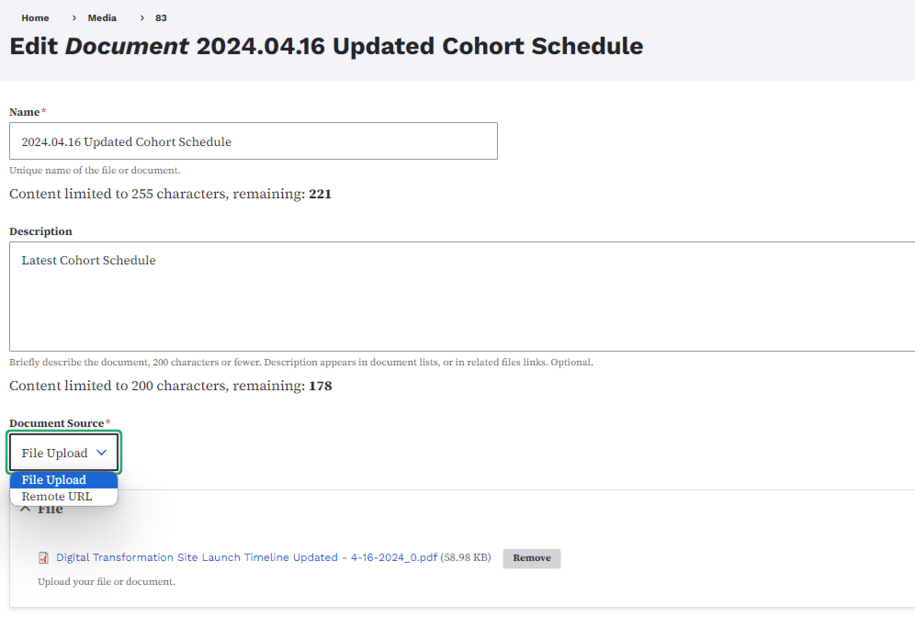Open the Digital Transformation Site Launch PDF
The height and width of the screenshot is (628, 915).
coord(246,558)
